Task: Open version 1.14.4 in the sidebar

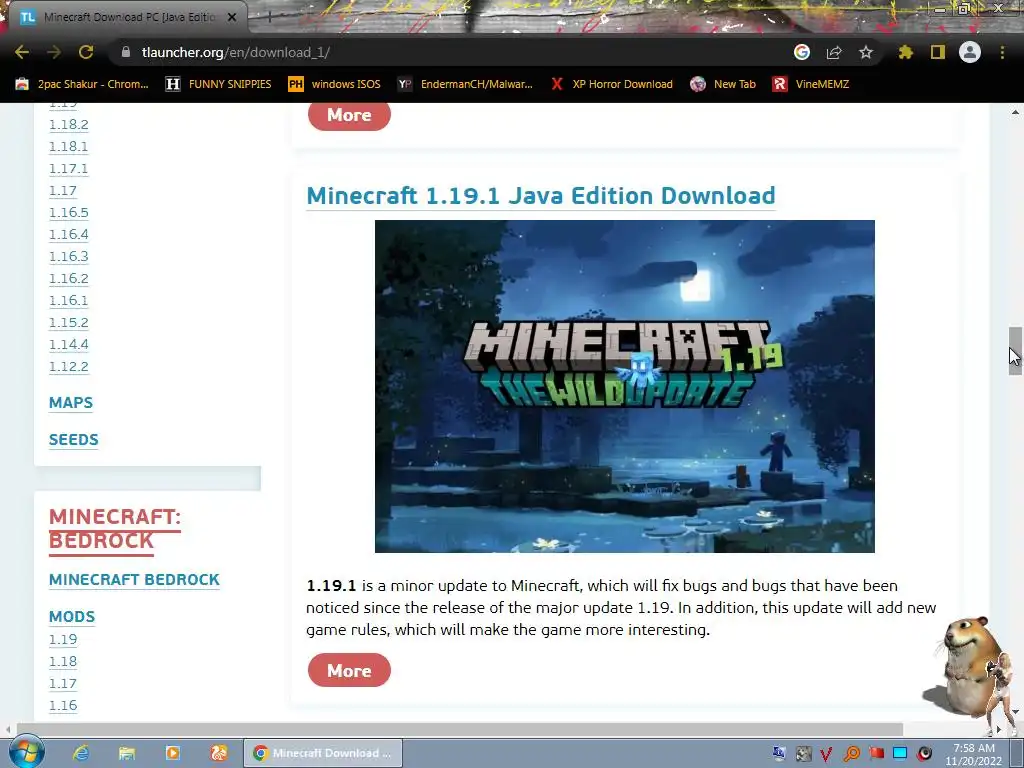Action: [69, 344]
